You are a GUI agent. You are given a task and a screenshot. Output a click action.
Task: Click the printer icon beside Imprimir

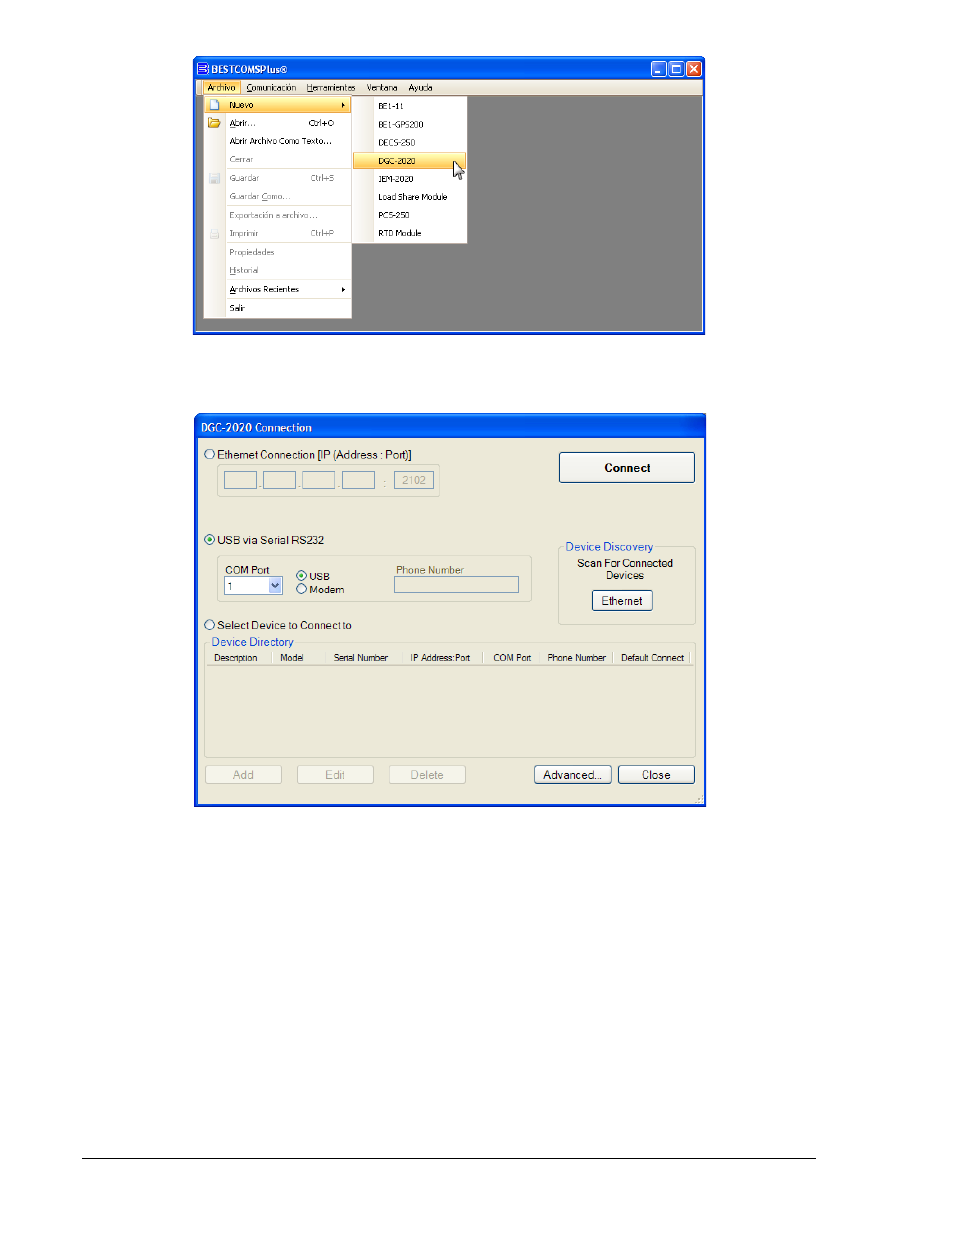pos(214,233)
